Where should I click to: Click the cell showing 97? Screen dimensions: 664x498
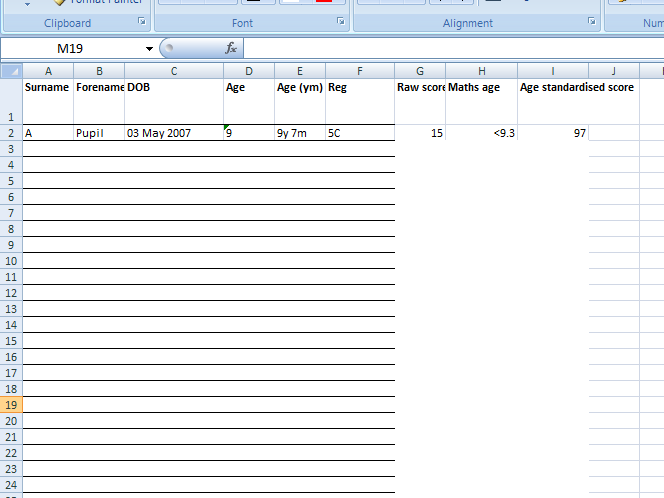[x=553, y=133]
